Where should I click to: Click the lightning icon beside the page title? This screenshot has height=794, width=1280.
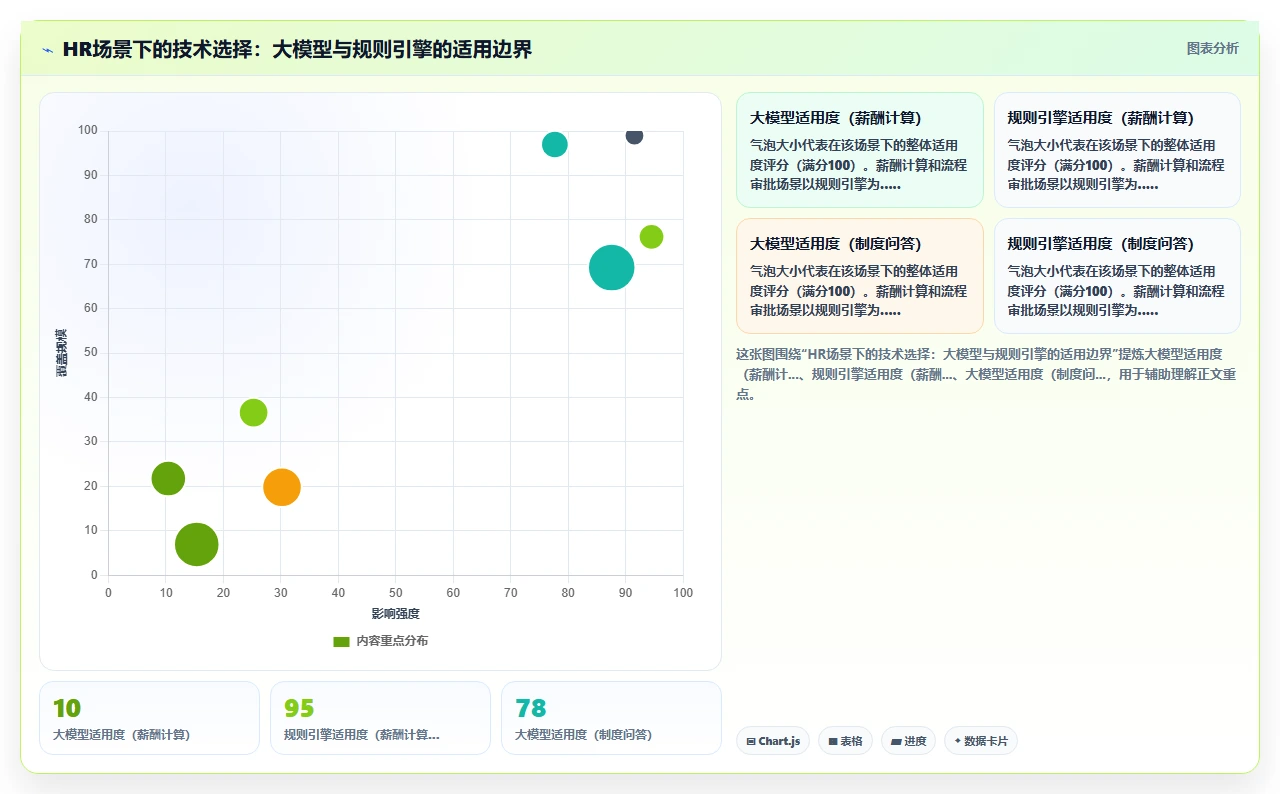pyautogui.click(x=47, y=50)
